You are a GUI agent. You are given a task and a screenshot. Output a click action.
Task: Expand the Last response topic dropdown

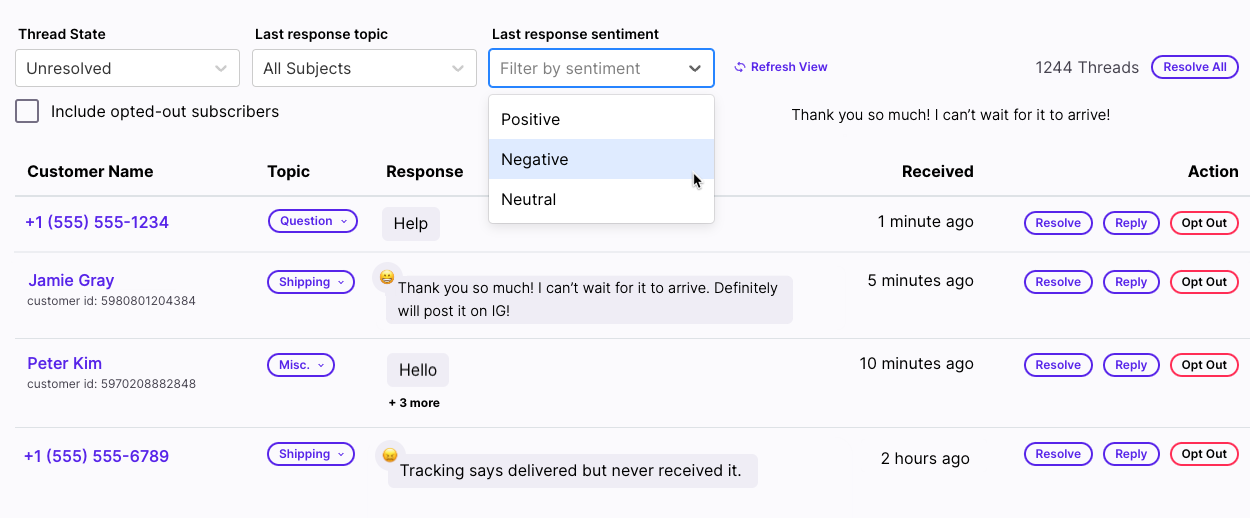point(364,68)
